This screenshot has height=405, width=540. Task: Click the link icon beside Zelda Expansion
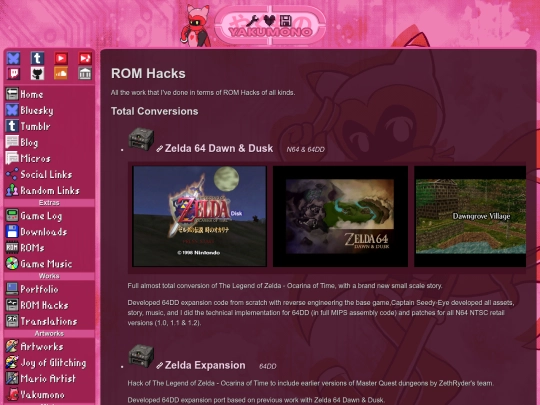pos(159,366)
